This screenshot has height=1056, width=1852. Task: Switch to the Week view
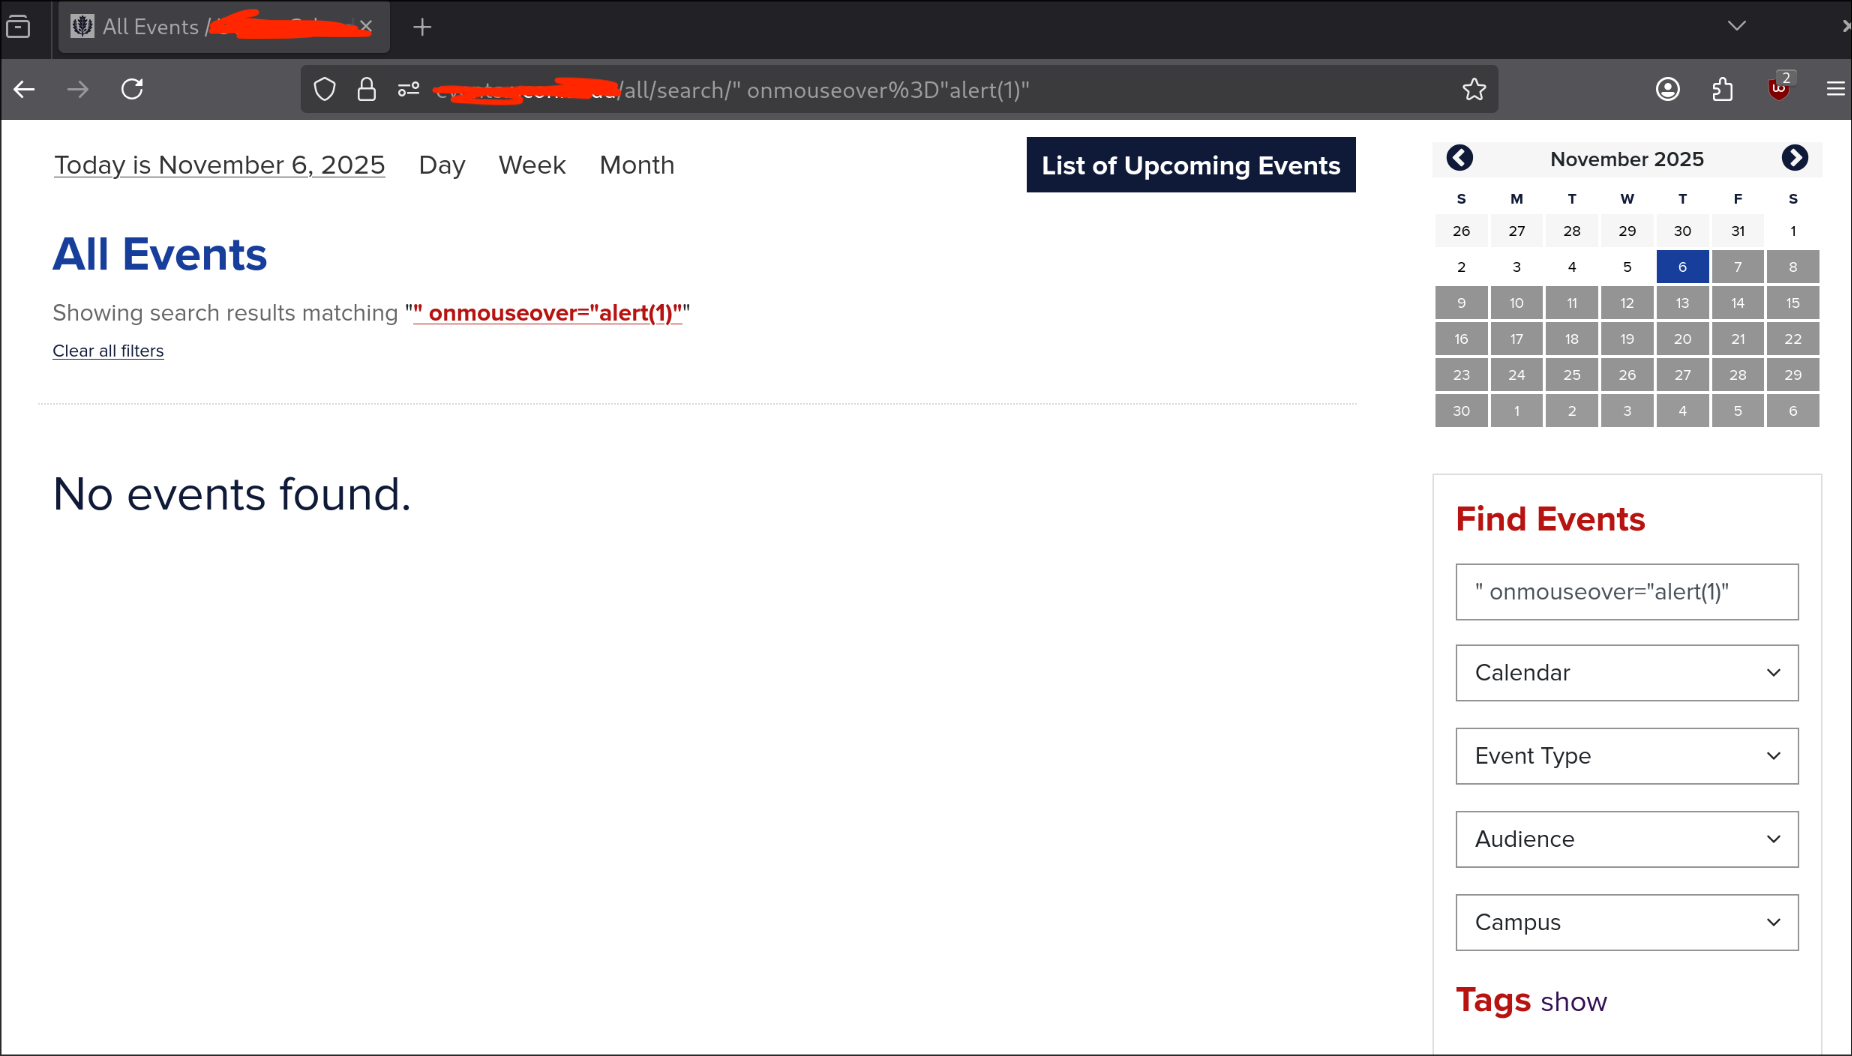coord(532,165)
